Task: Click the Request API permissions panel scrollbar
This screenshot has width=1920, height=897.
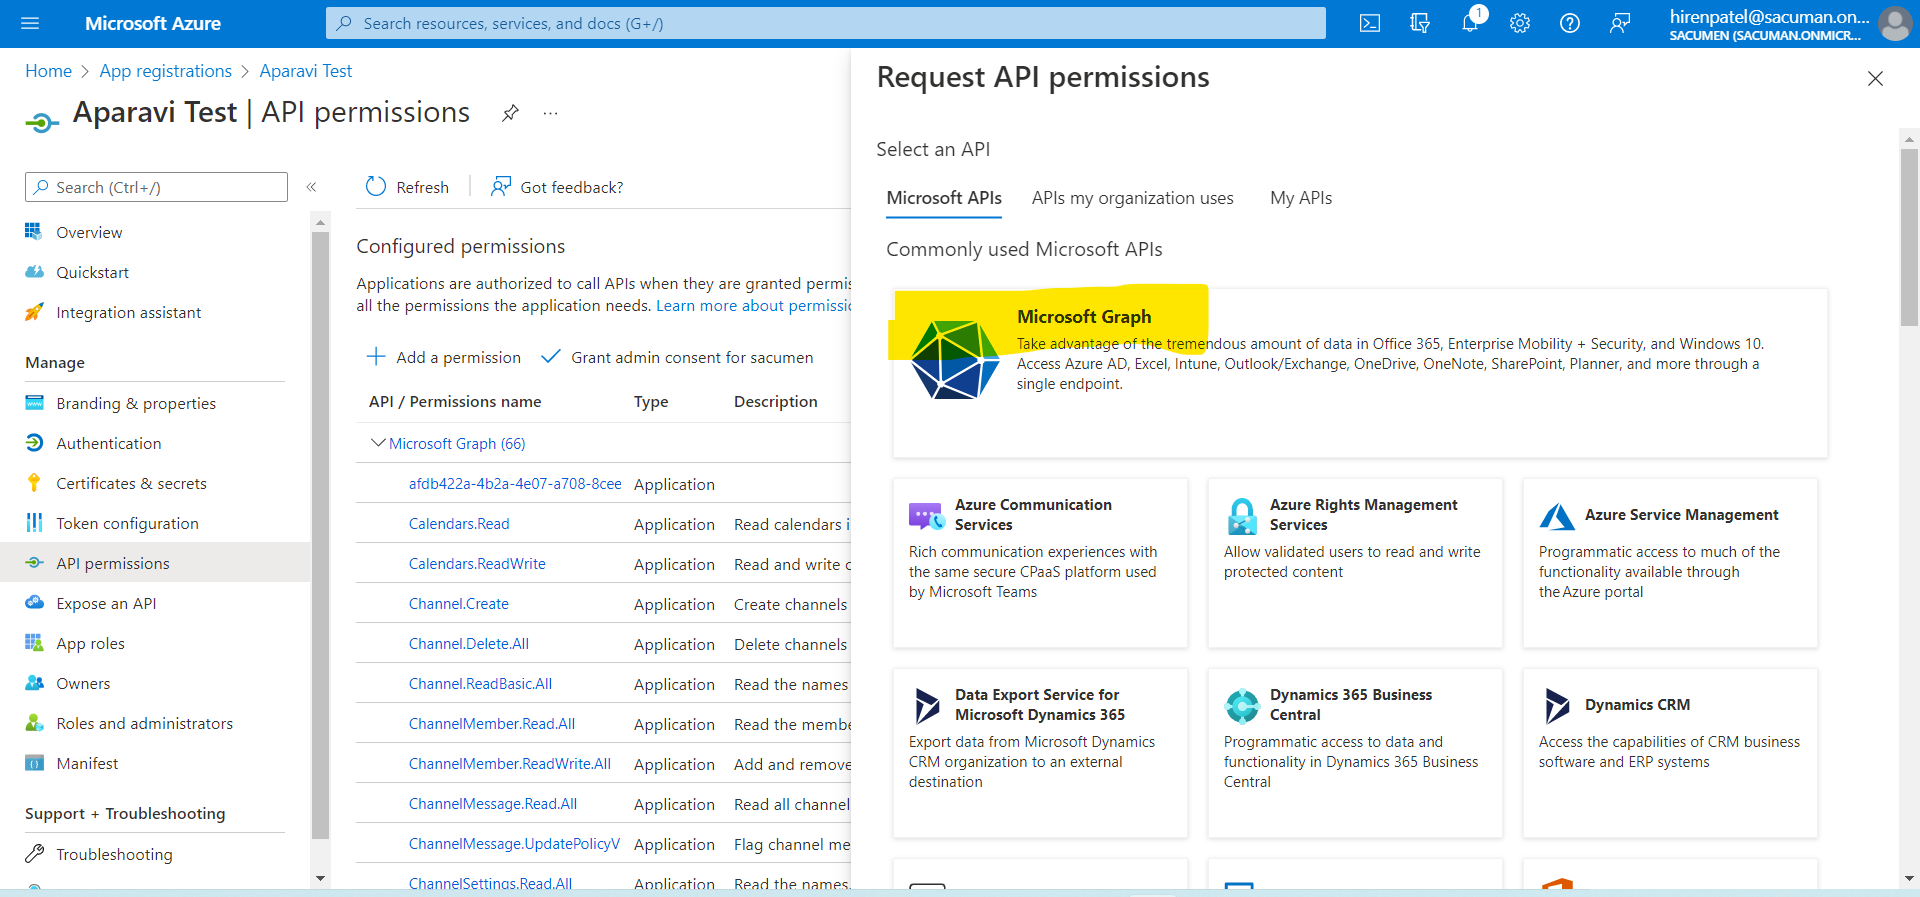Action: 1909,237
